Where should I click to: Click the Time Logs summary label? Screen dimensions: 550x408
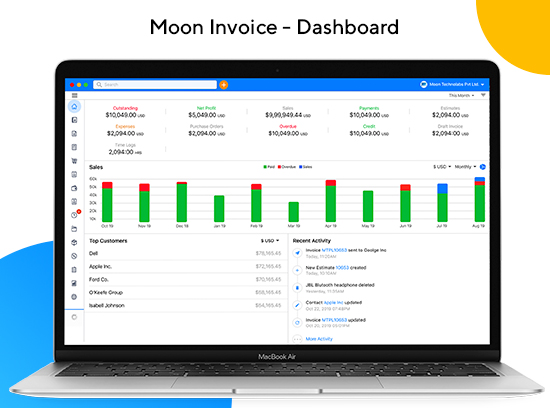125,145
